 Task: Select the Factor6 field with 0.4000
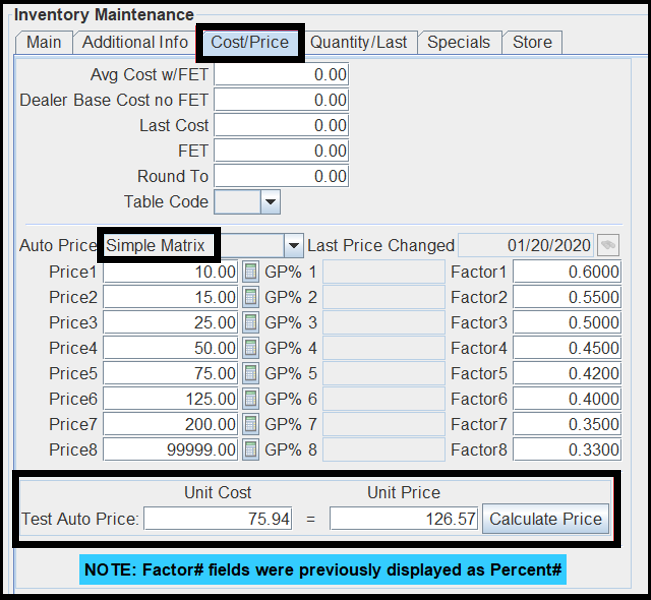tap(567, 399)
